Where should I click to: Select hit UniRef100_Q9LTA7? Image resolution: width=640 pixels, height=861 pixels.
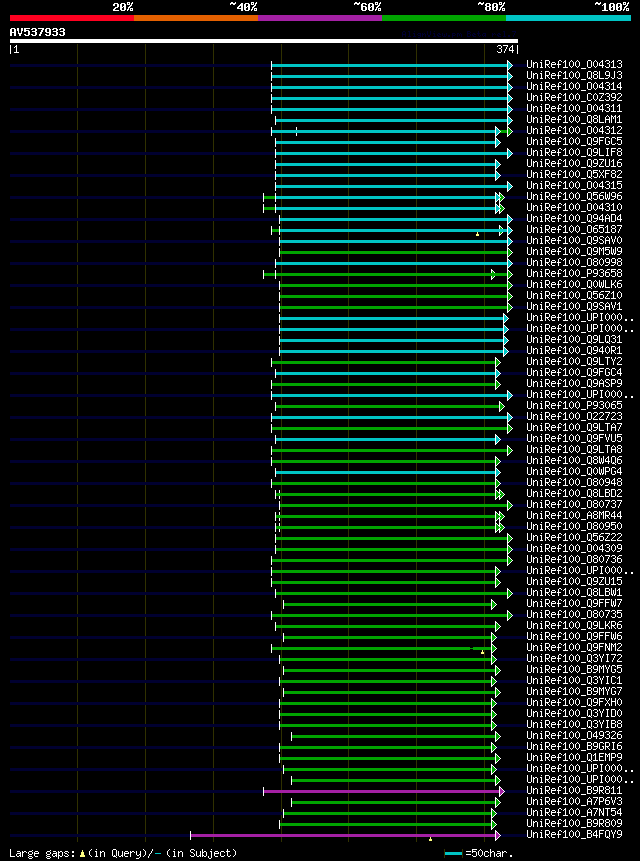pyautogui.click(x=574, y=427)
